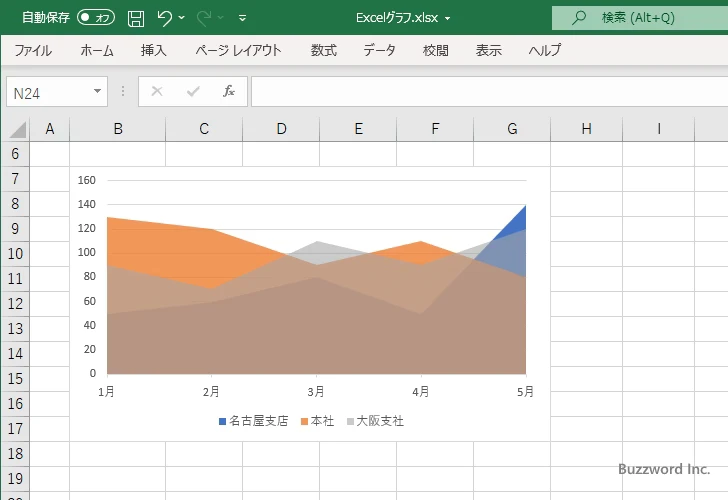Click the 名古屋支店 legend label
The image size is (728, 500).
(x=259, y=421)
